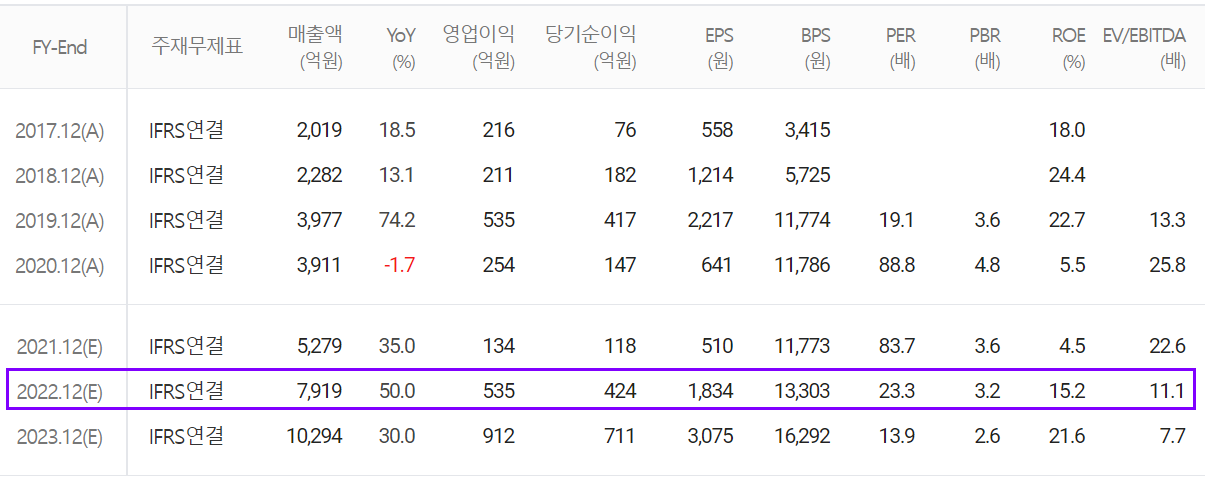The width and height of the screenshot is (1205, 480).
Task: Select the 2017.12(A) fiscal year row label
Action: coord(60,131)
